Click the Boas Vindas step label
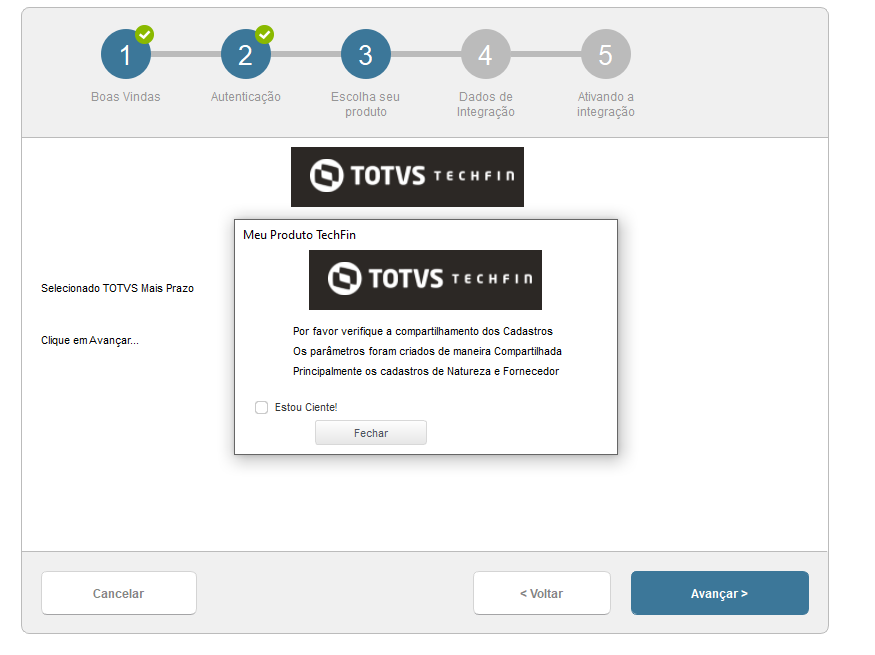 tap(126, 97)
